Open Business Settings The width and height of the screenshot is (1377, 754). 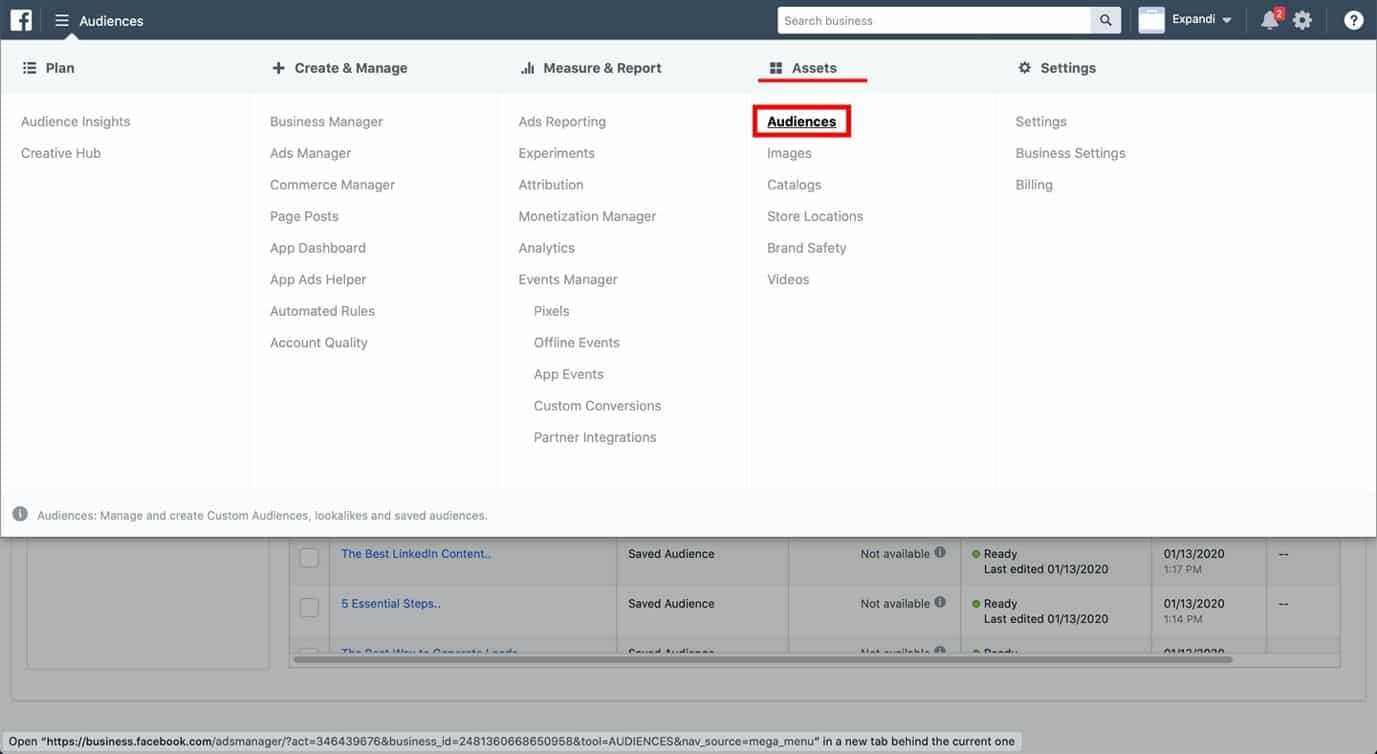[x=1070, y=153]
